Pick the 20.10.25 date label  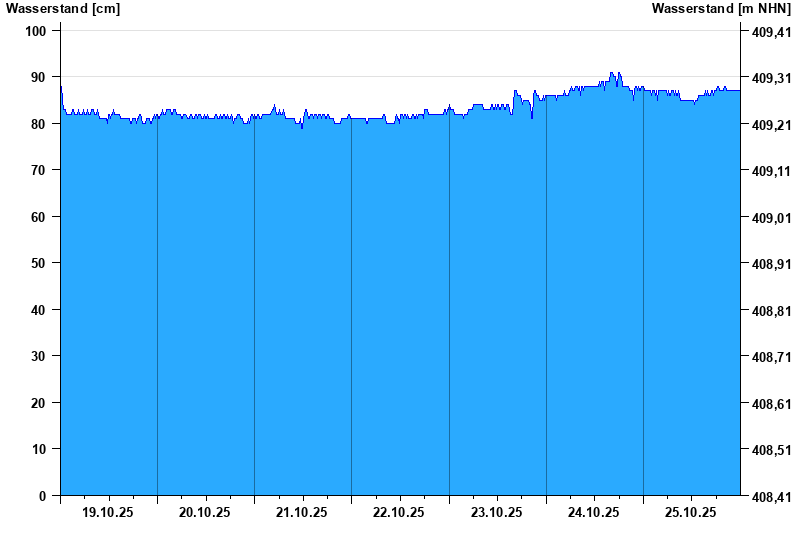pos(205,512)
